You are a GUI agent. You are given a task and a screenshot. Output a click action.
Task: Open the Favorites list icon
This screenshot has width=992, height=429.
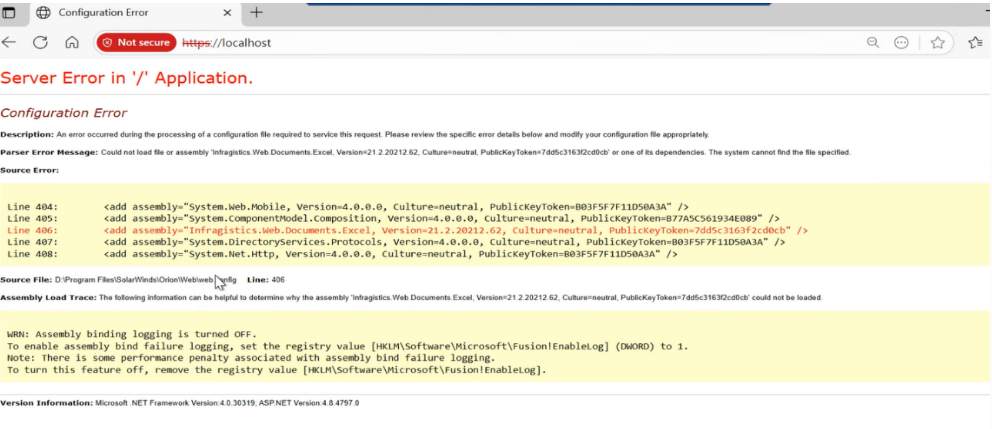tap(975, 43)
